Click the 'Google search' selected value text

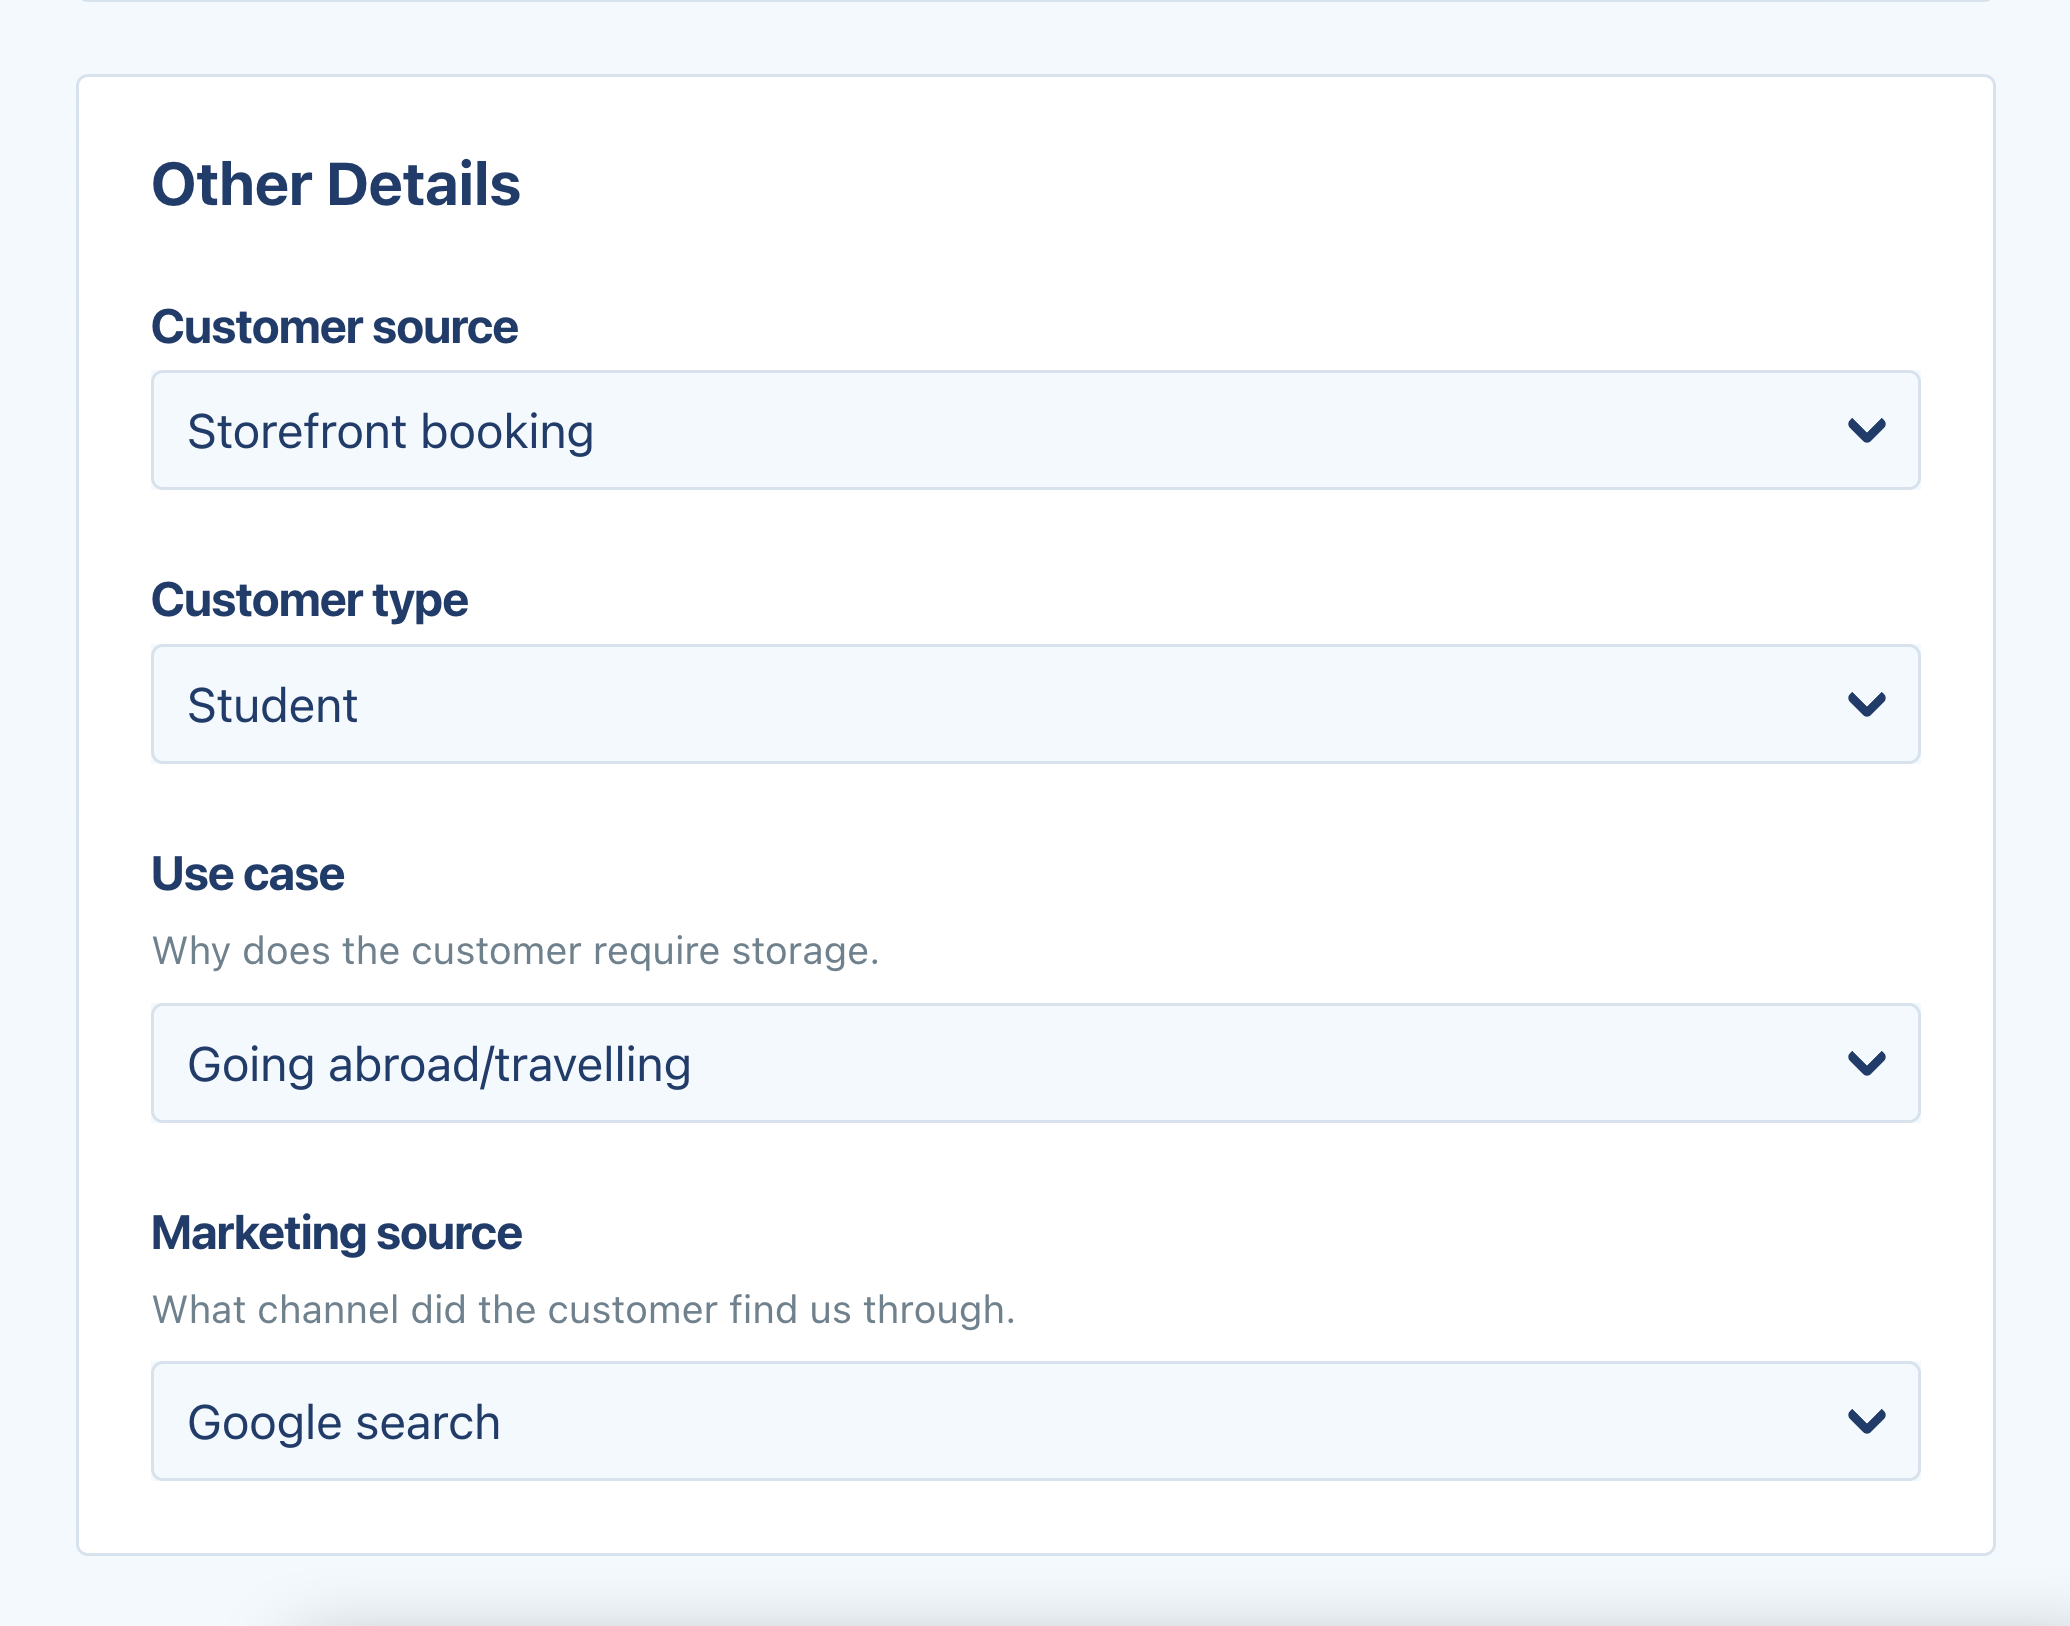[343, 1422]
